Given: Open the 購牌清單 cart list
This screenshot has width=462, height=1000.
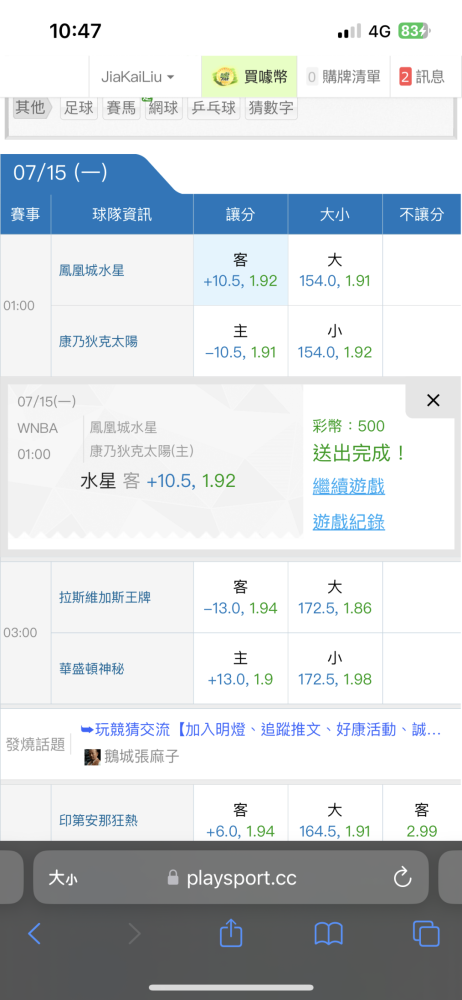Looking at the screenshot, I should (x=343, y=77).
